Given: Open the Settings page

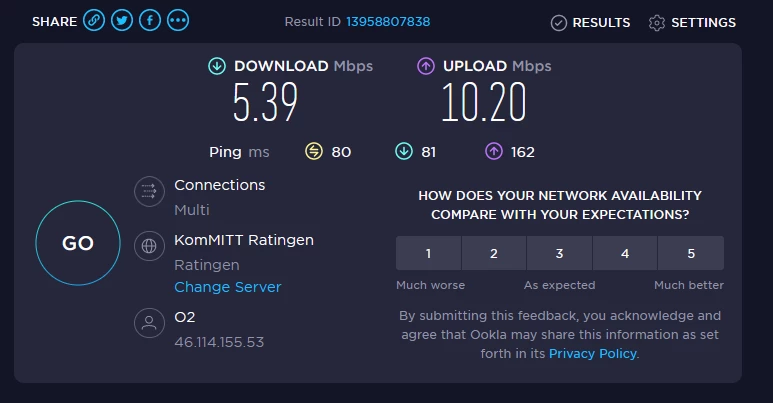Looking at the screenshot, I should (x=692, y=22).
